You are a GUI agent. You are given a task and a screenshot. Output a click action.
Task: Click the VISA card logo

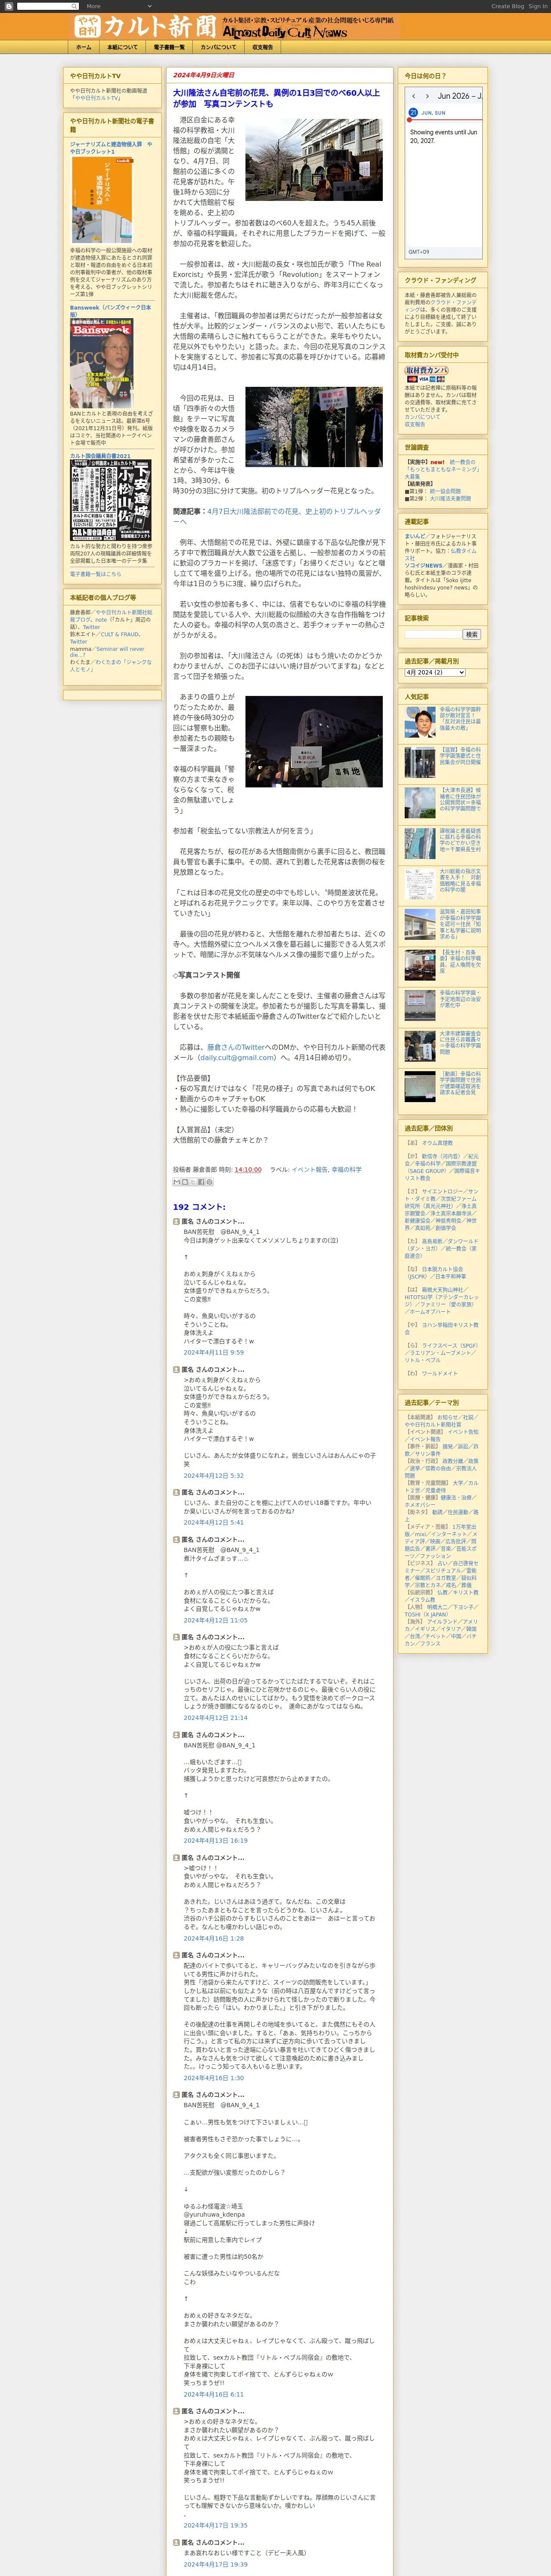point(424,379)
